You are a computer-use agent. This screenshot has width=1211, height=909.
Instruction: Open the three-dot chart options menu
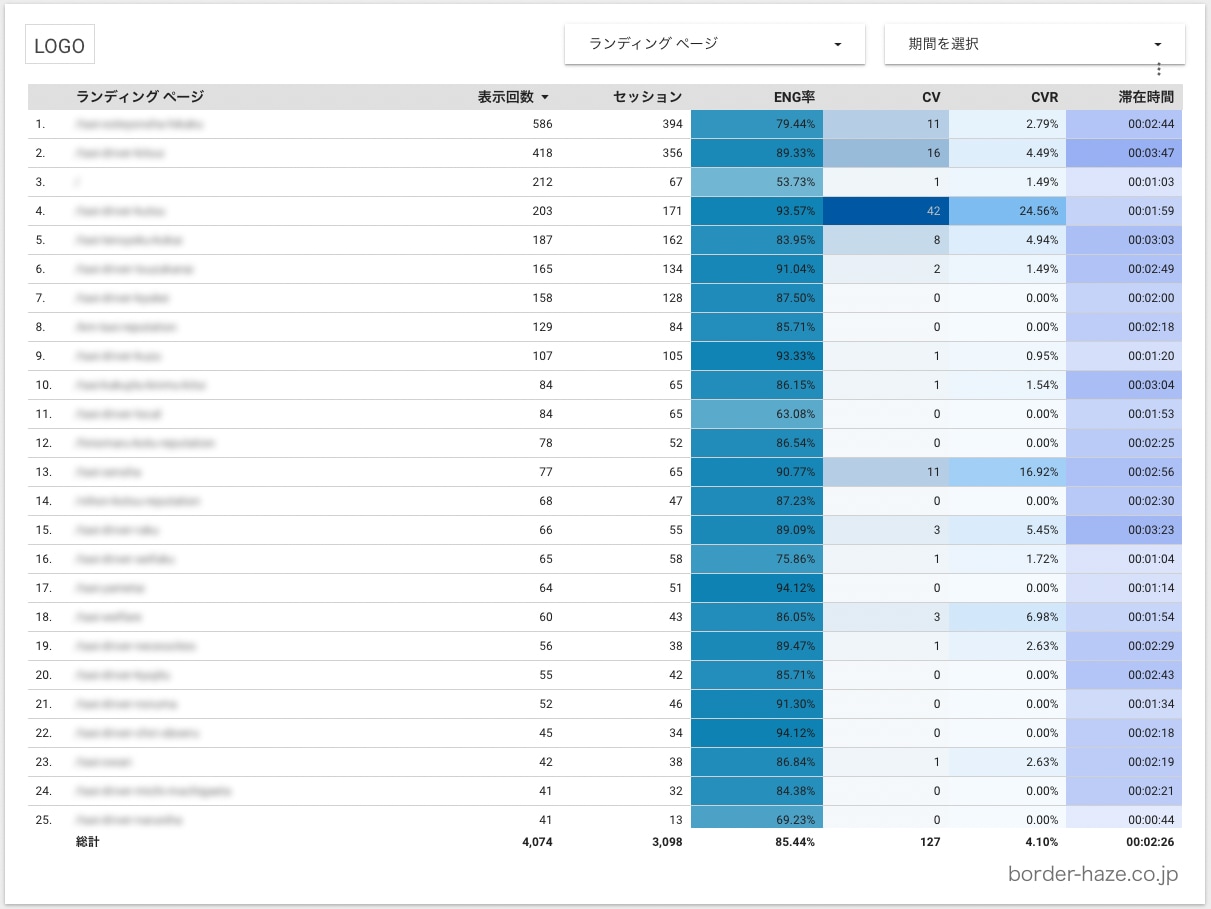pos(1159,69)
